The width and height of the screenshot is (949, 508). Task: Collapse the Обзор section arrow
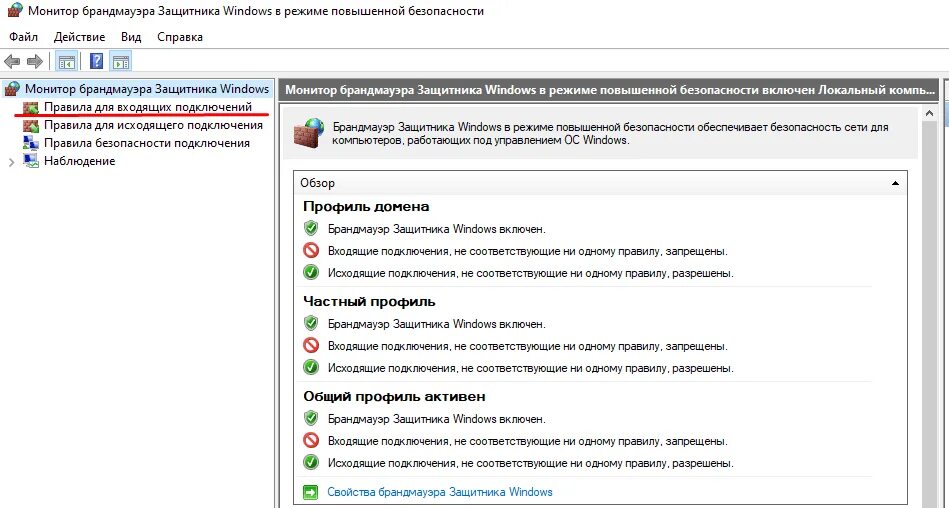click(895, 183)
